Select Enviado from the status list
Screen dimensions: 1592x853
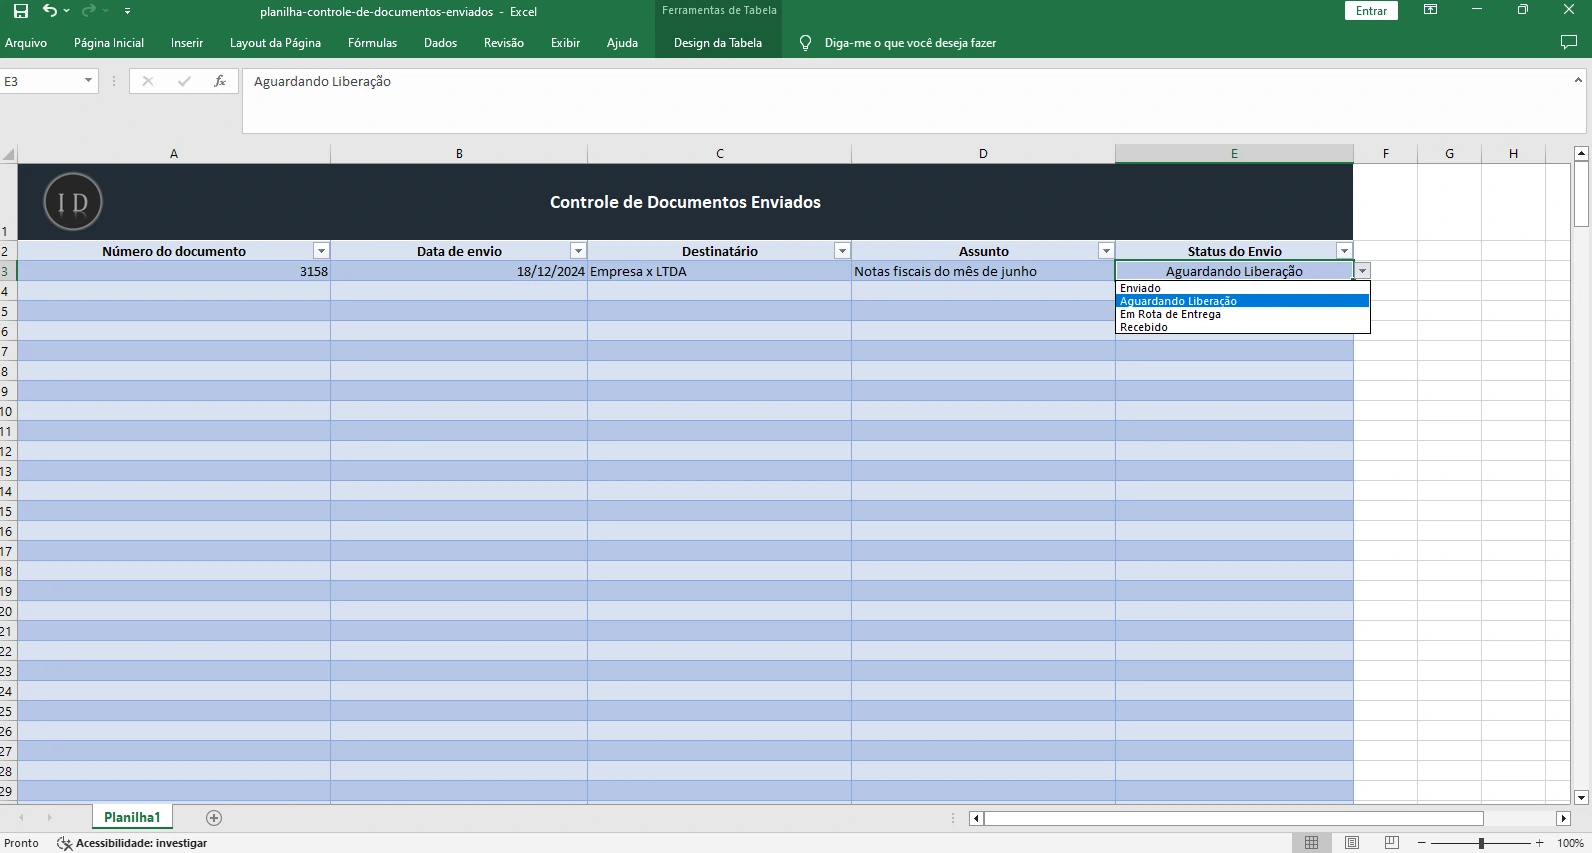[x=1243, y=288]
